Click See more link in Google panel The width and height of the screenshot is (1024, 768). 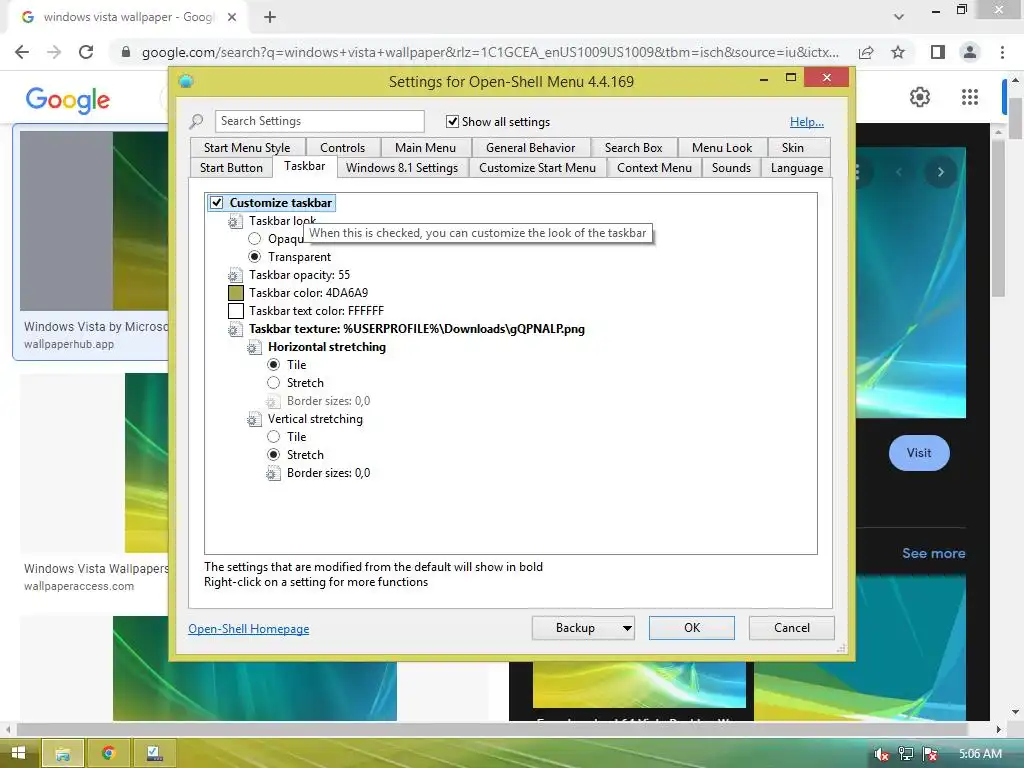pos(933,553)
